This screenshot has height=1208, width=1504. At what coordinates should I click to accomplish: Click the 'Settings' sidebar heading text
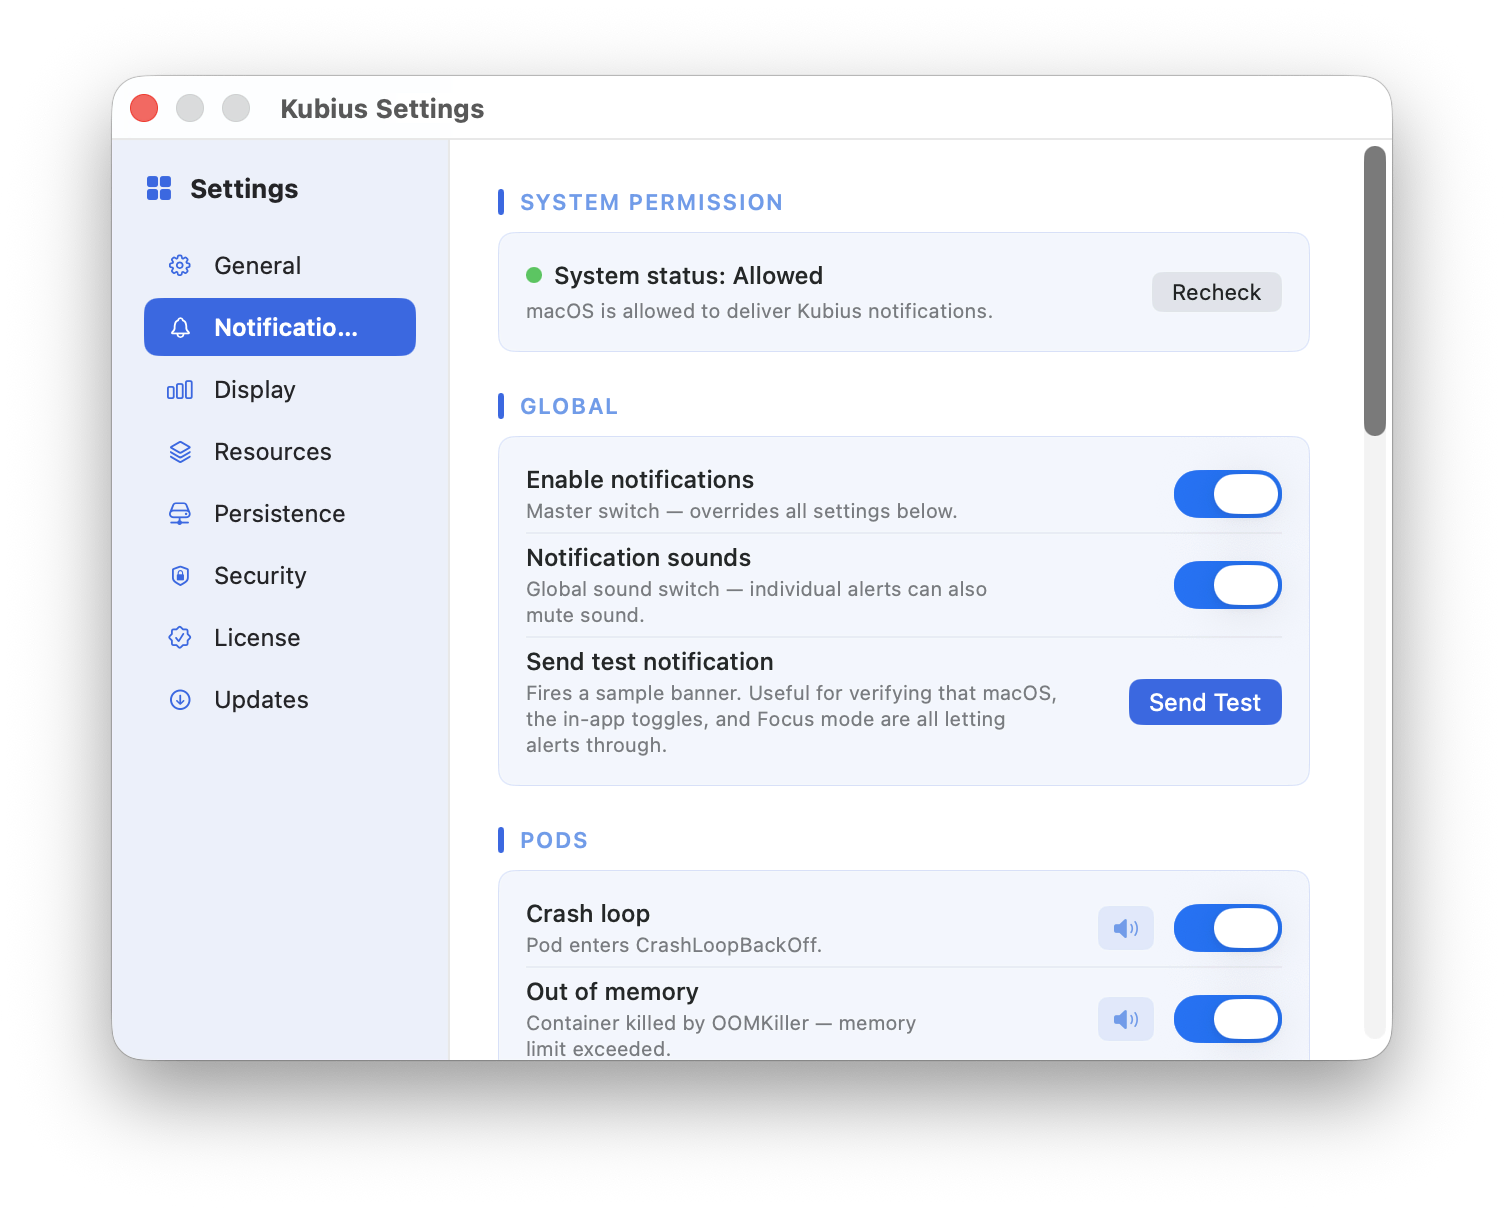point(244,188)
